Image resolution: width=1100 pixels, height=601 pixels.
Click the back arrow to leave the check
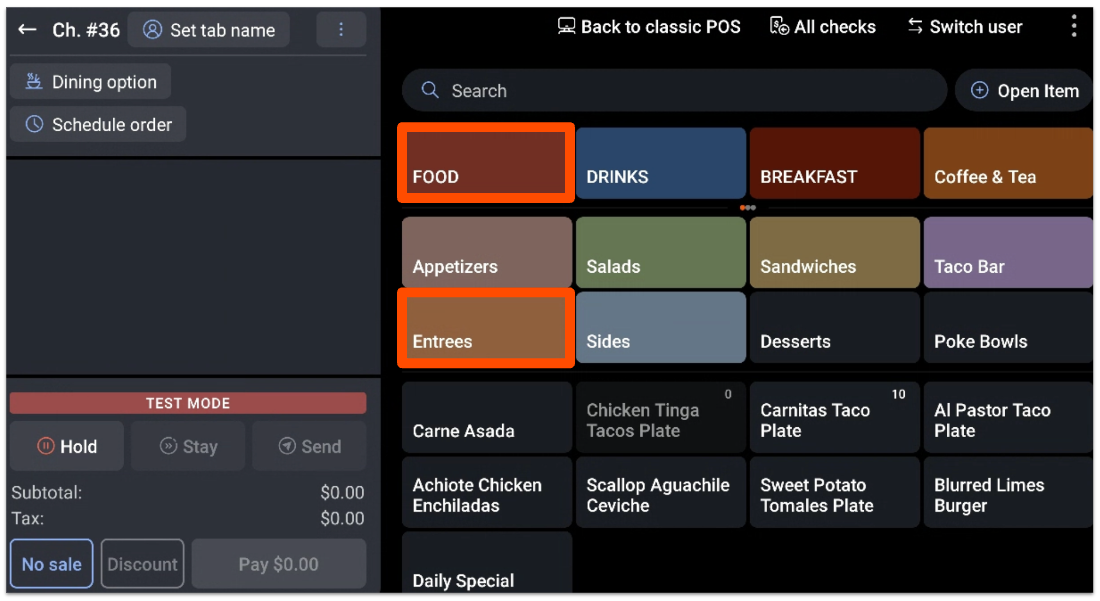tap(27, 29)
